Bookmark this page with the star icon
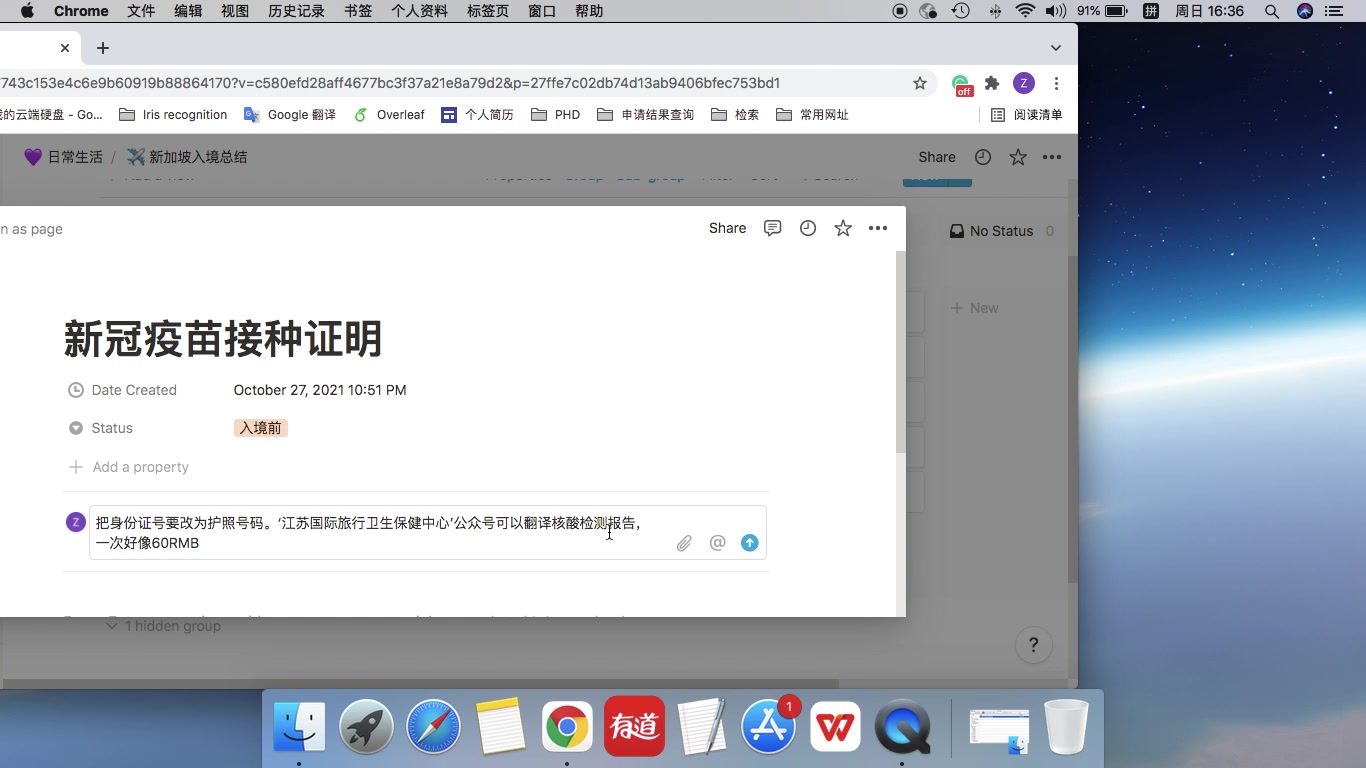 pos(920,83)
